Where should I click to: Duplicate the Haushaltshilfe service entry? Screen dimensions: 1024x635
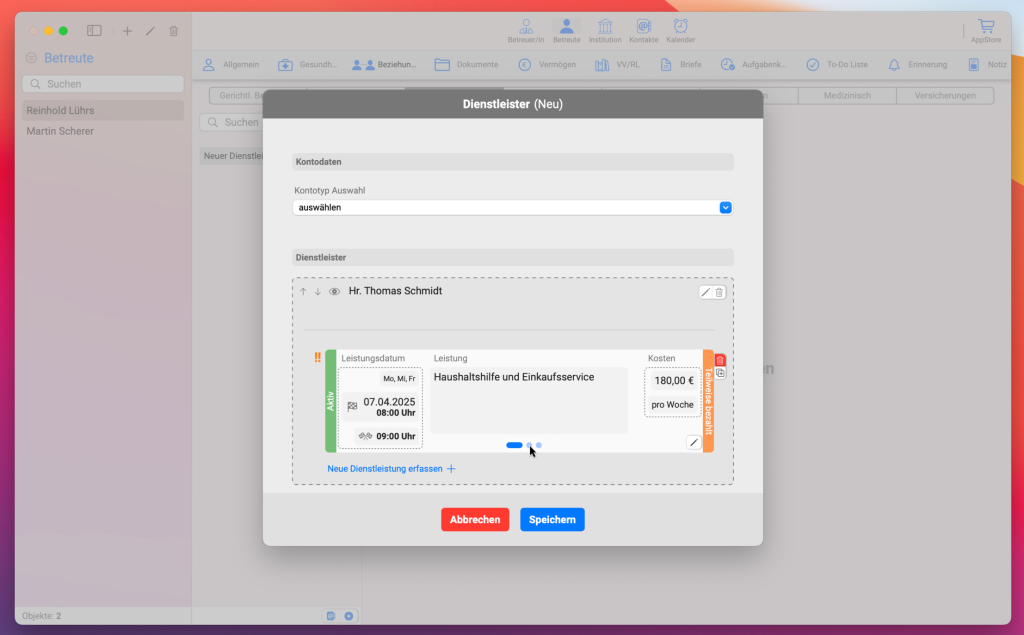point(720,373)
